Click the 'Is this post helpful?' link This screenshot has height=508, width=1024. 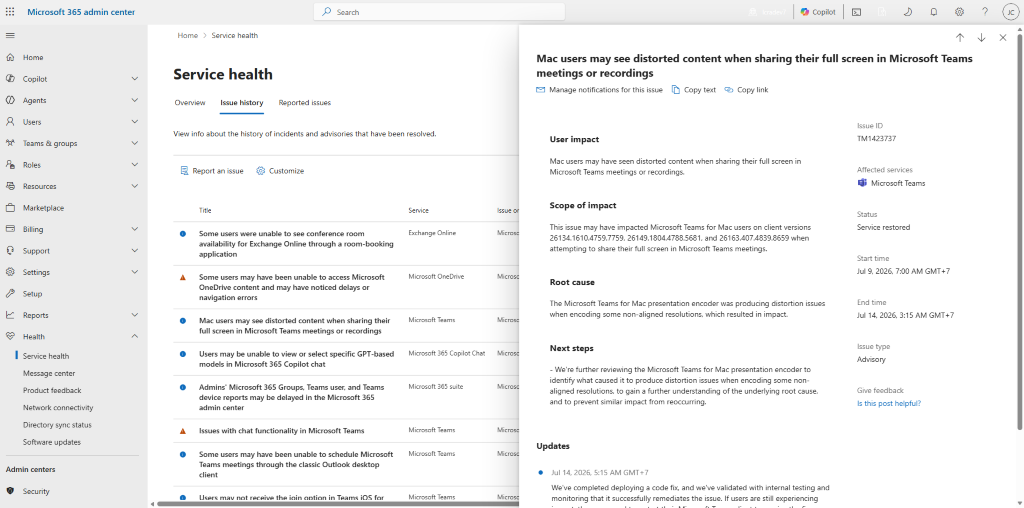tap(889, 404)
